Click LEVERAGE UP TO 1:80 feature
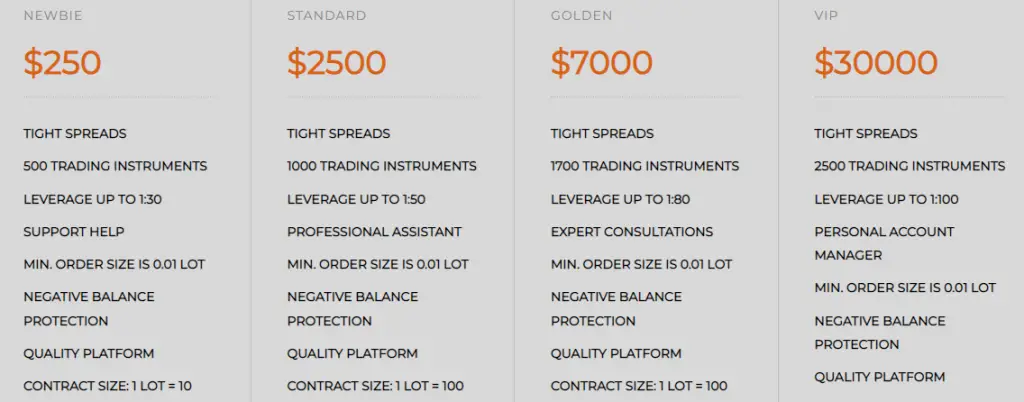This screenshot has width=1024, height=402. click(x=620, y=199)
